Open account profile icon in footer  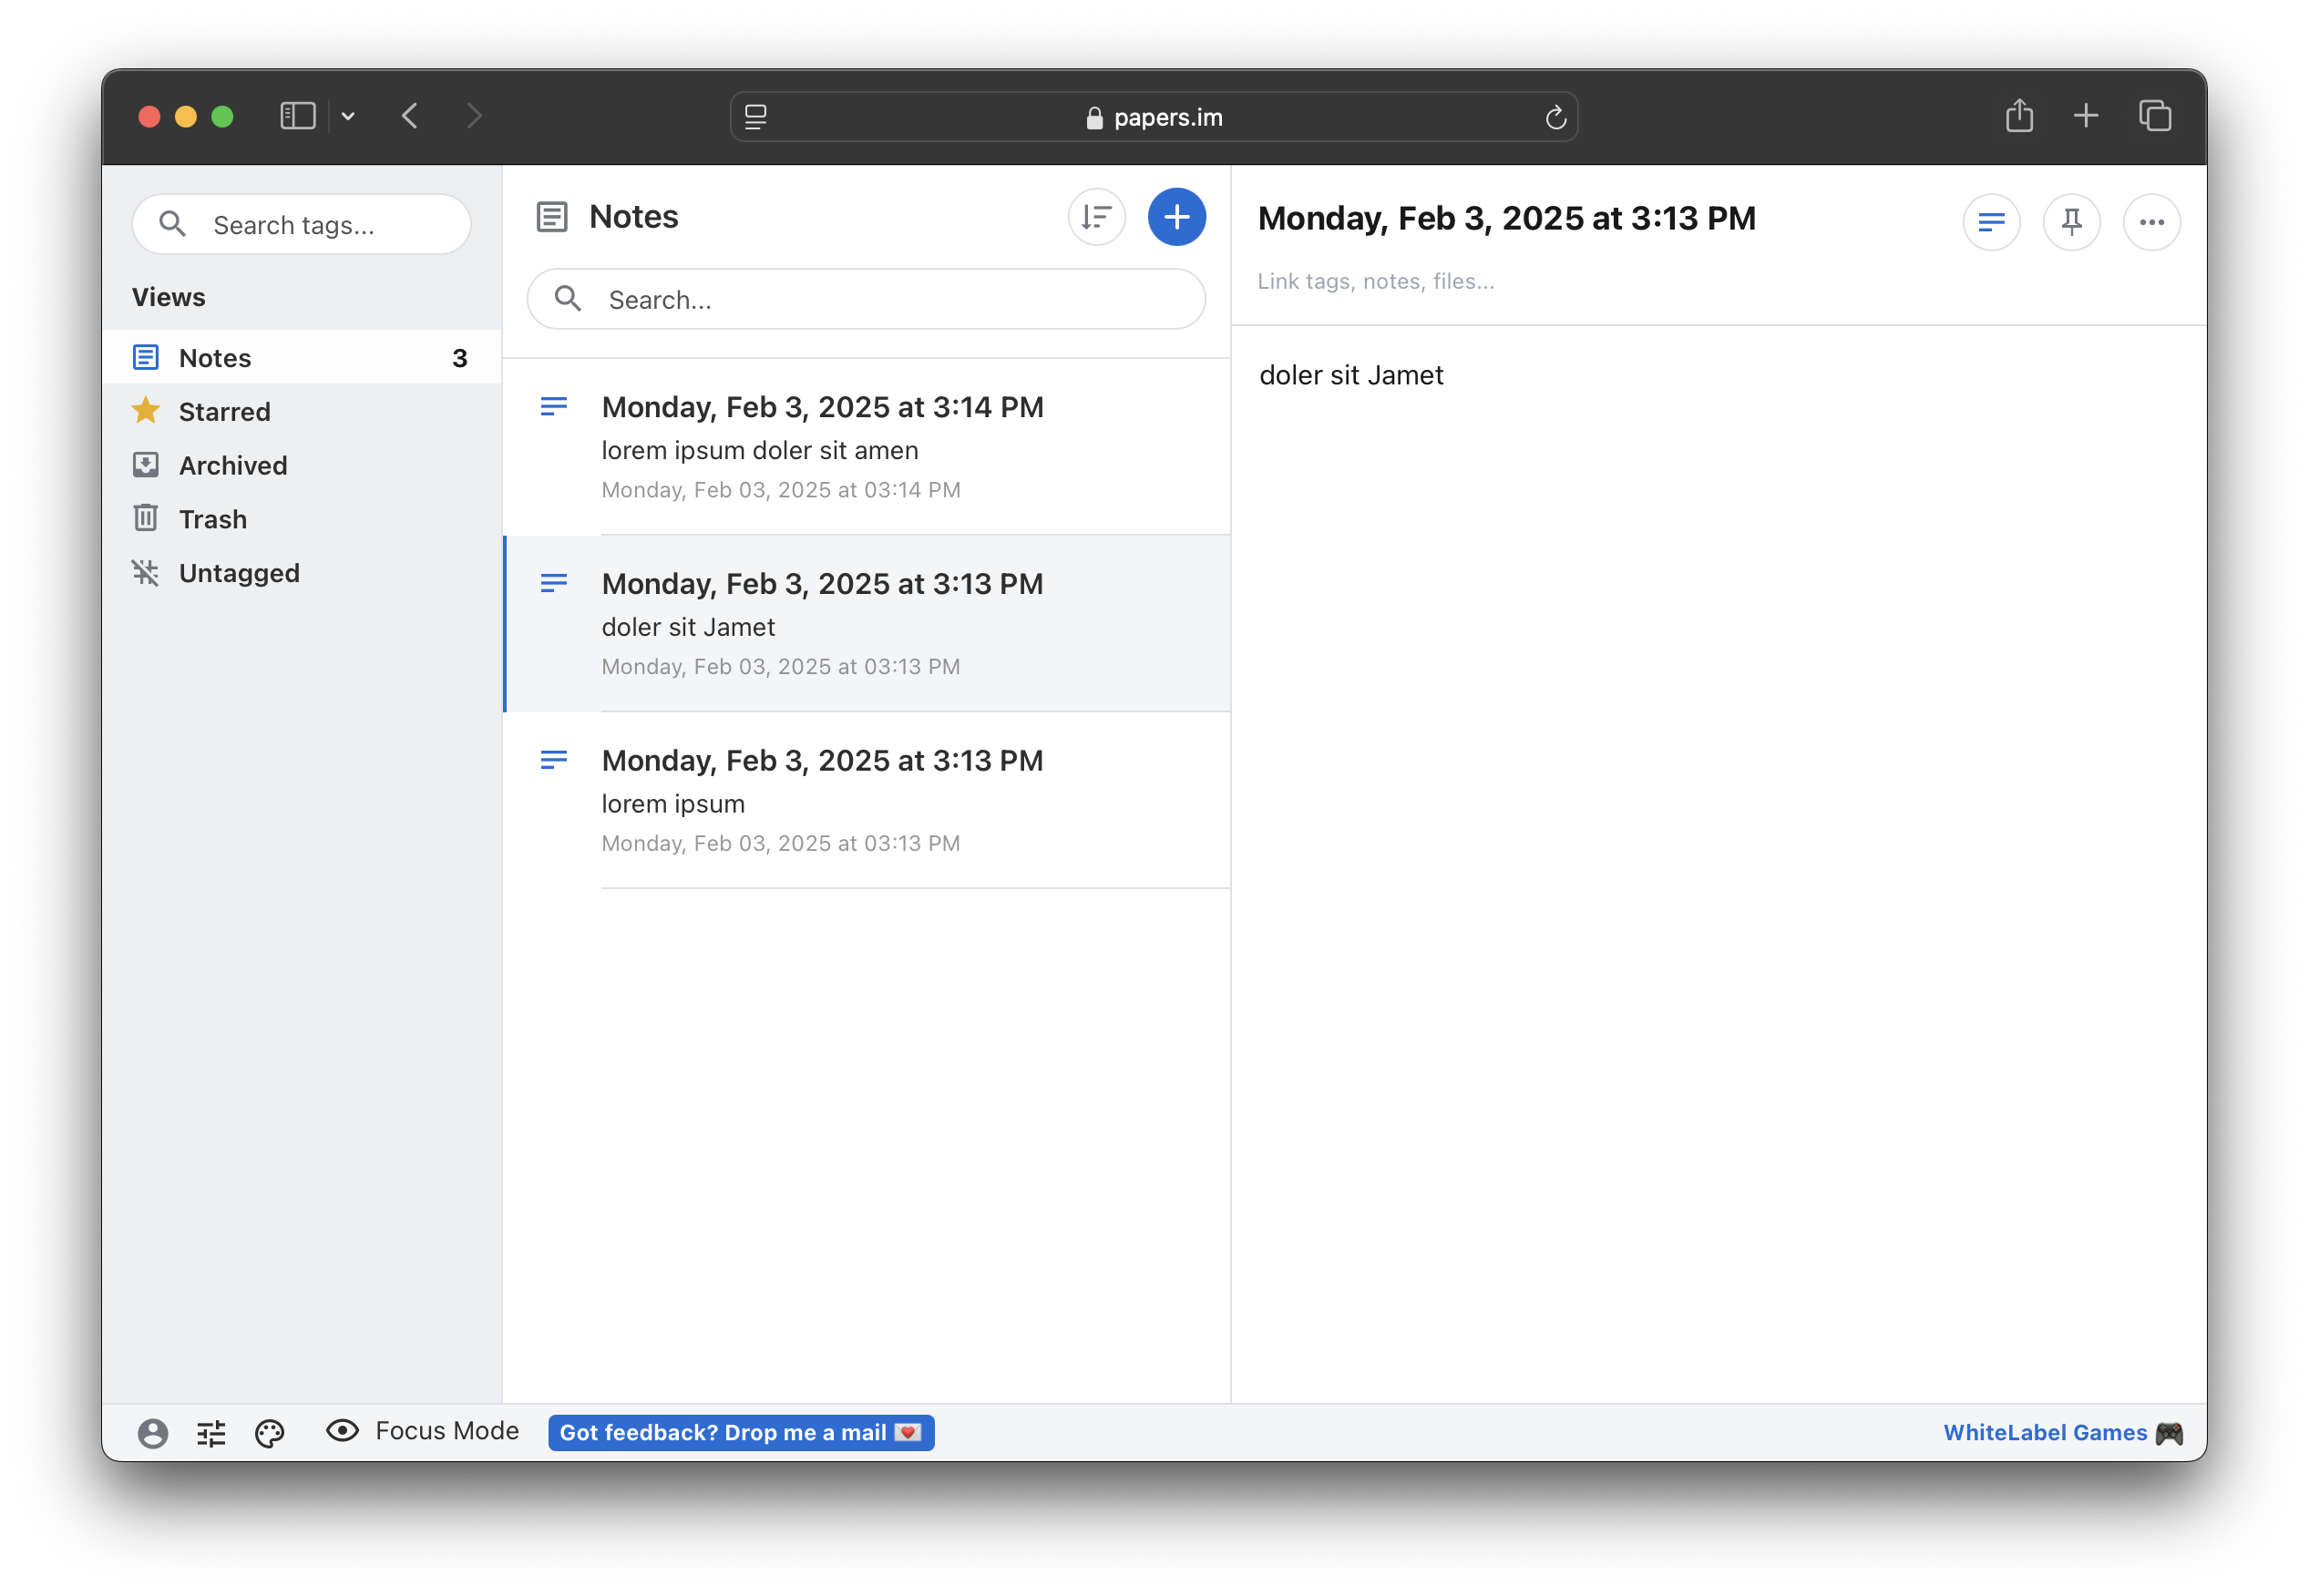coord(152,1433)
